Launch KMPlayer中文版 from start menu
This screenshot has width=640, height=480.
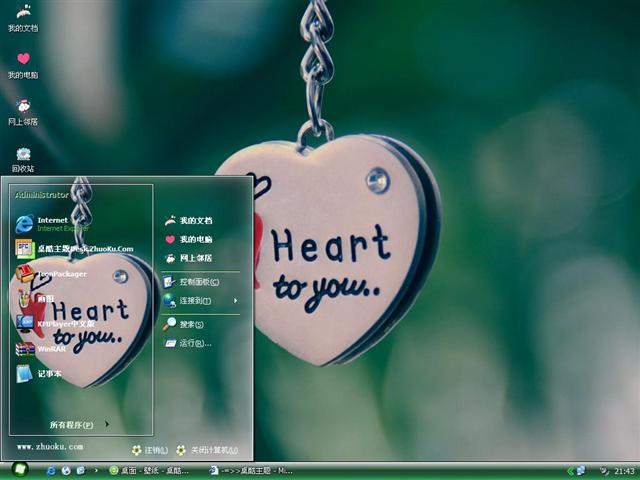pyautogui.click(x=55, y=324)
